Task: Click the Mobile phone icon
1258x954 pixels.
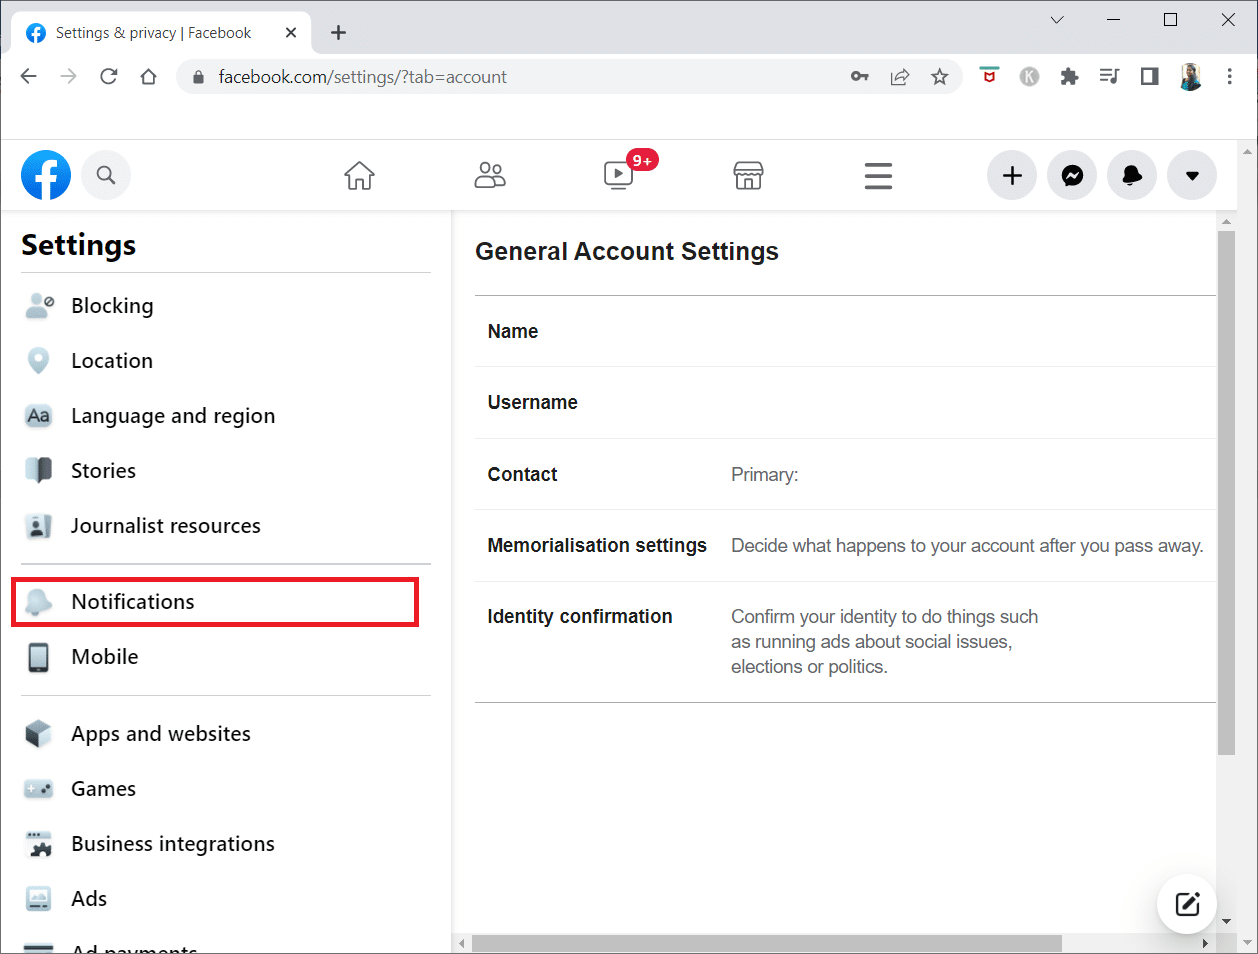Action: tap(38, 657)
